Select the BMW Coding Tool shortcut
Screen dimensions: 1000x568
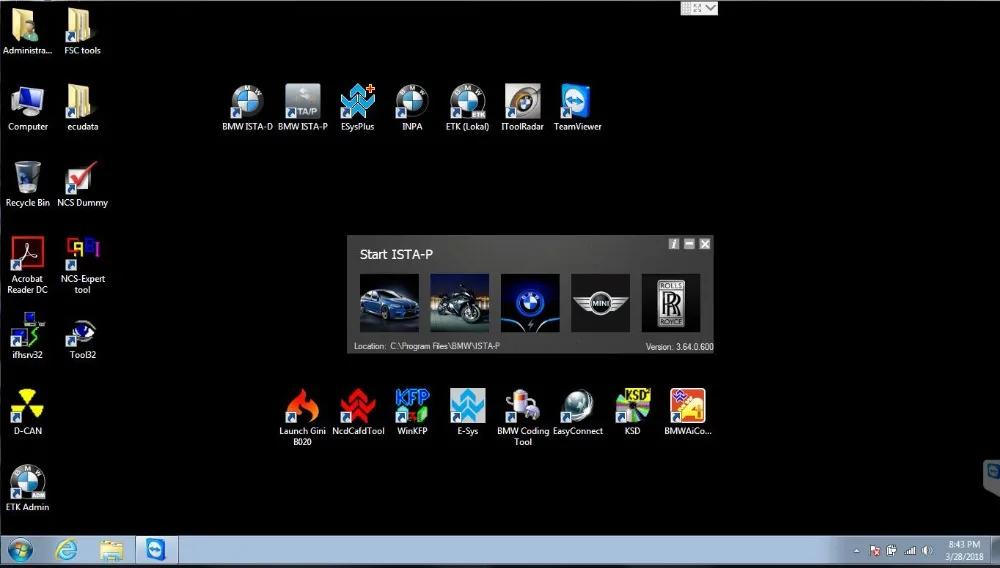pyautogui.click(x=522, y=418)
